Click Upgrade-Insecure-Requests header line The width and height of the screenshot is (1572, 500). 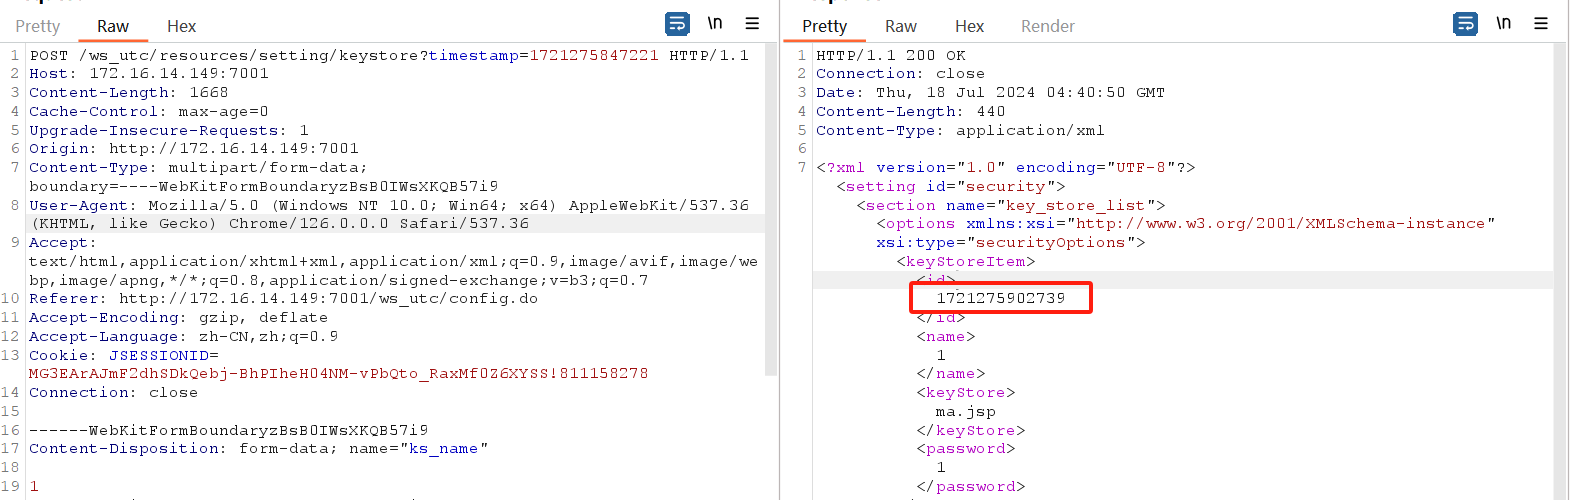click(x=169, y=130)
